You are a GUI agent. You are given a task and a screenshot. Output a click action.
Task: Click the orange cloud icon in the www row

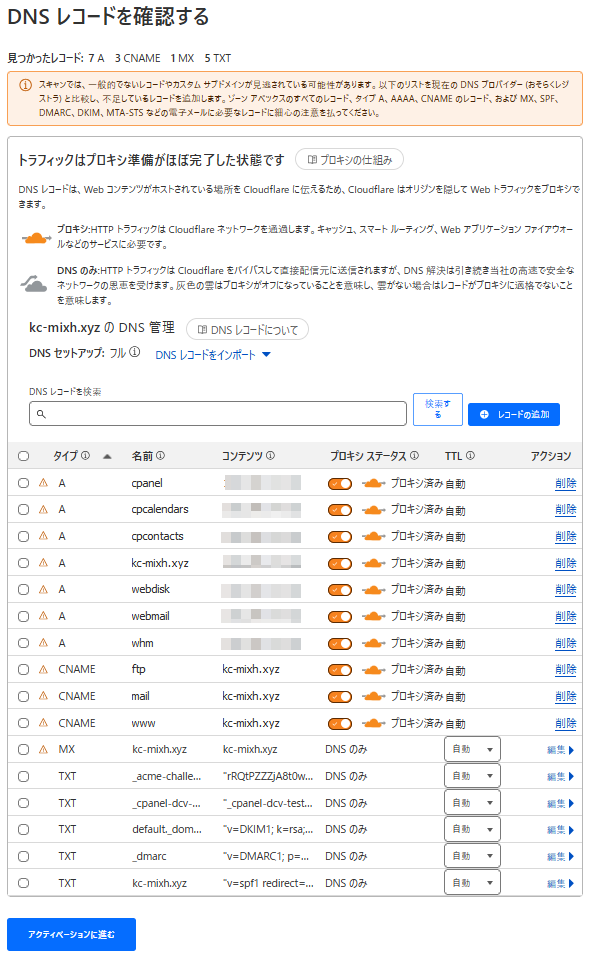pos(373,724)
